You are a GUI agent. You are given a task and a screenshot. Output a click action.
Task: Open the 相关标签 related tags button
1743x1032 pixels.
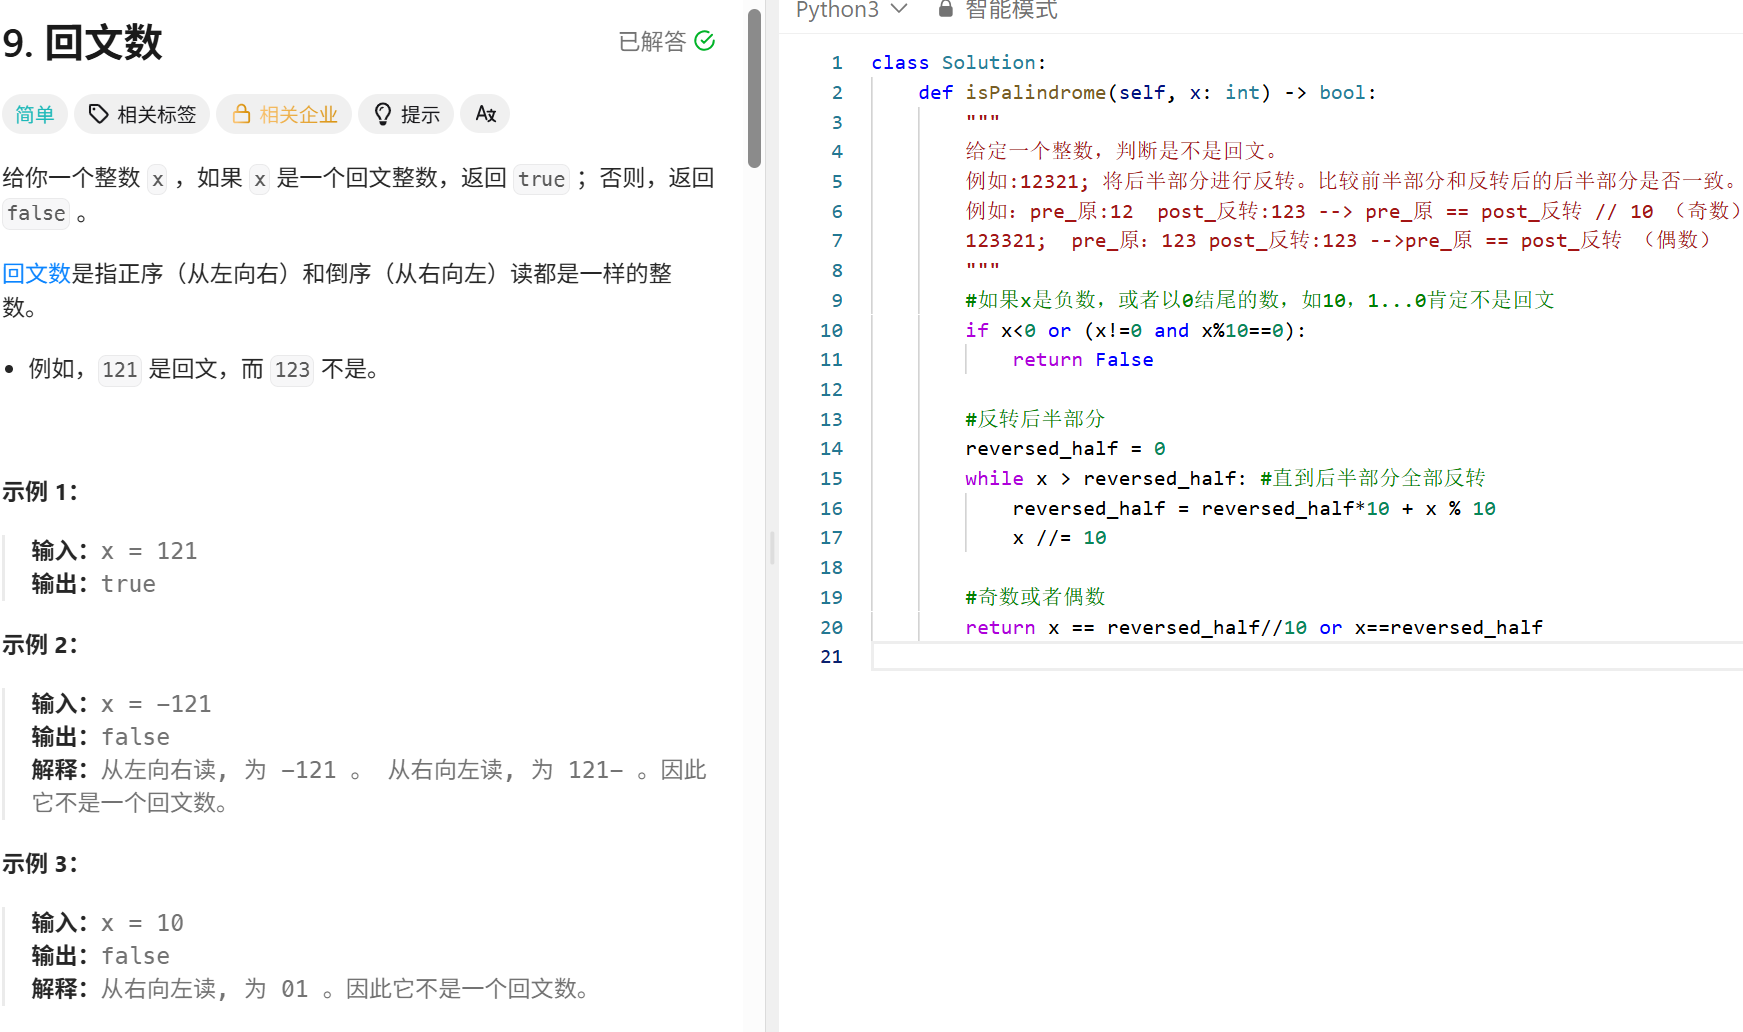click(143, 114)
